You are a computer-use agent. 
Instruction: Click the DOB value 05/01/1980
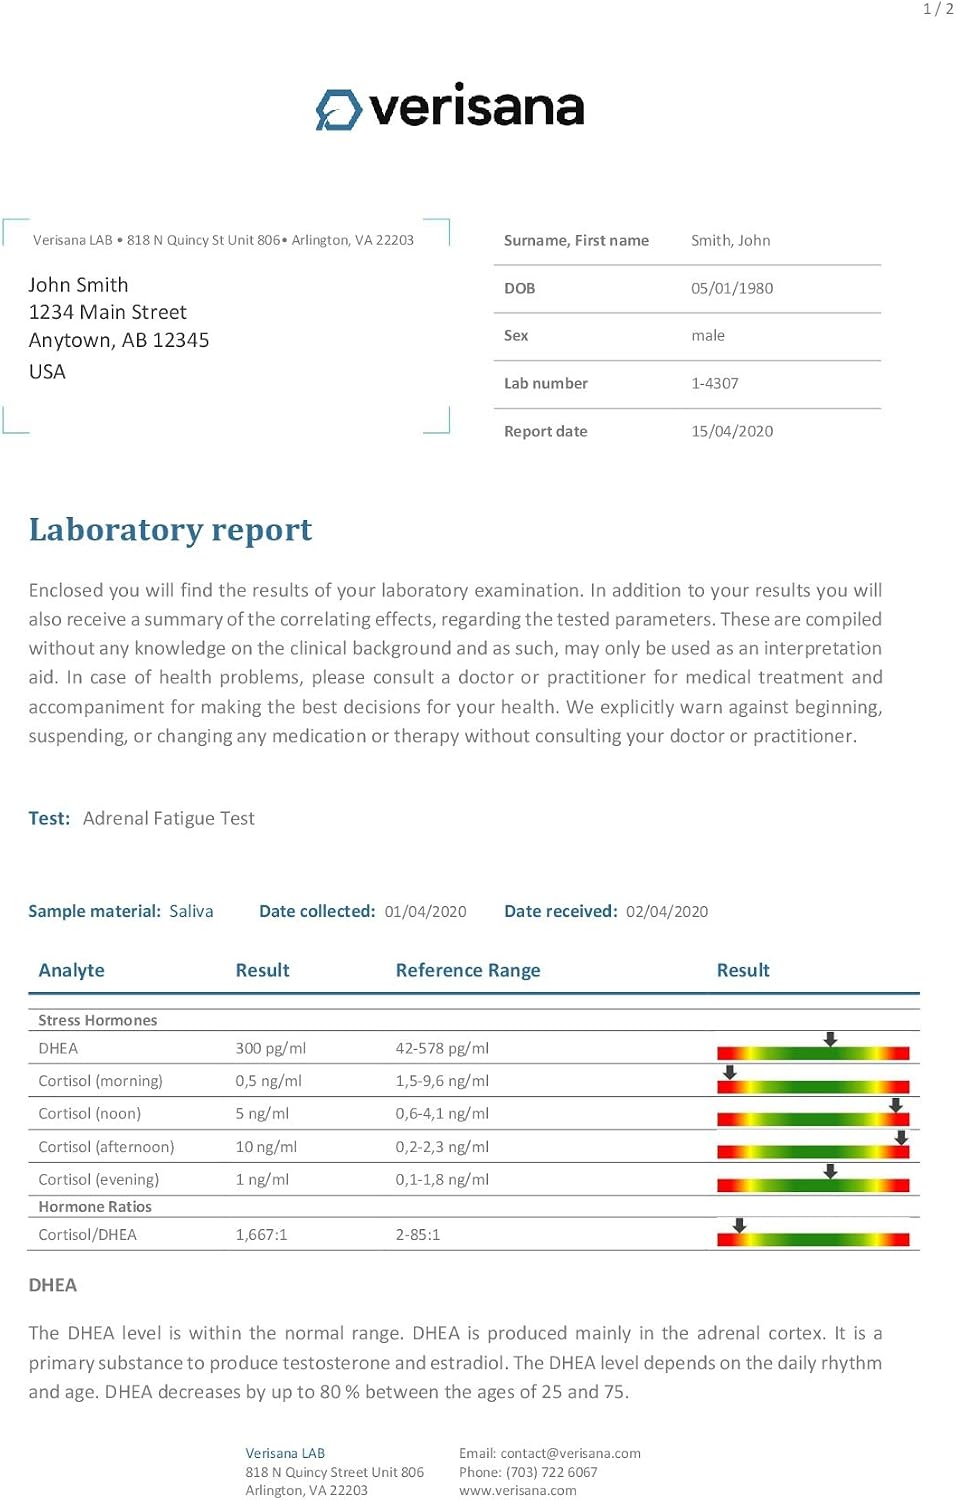732,288
